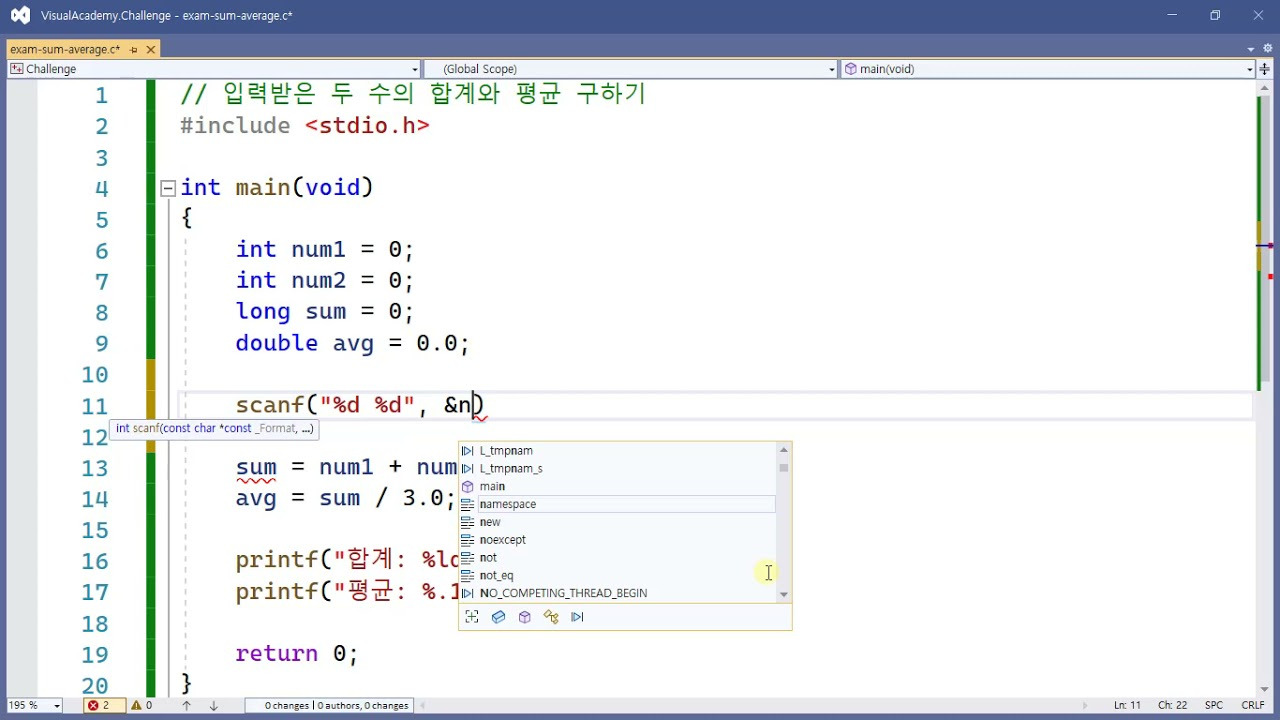The height and width of the screenshot is (720, 1280).
Task: Choose the 'not' keyword in IntelliSense
Action: pyautogui.click(x=488, y=558)
